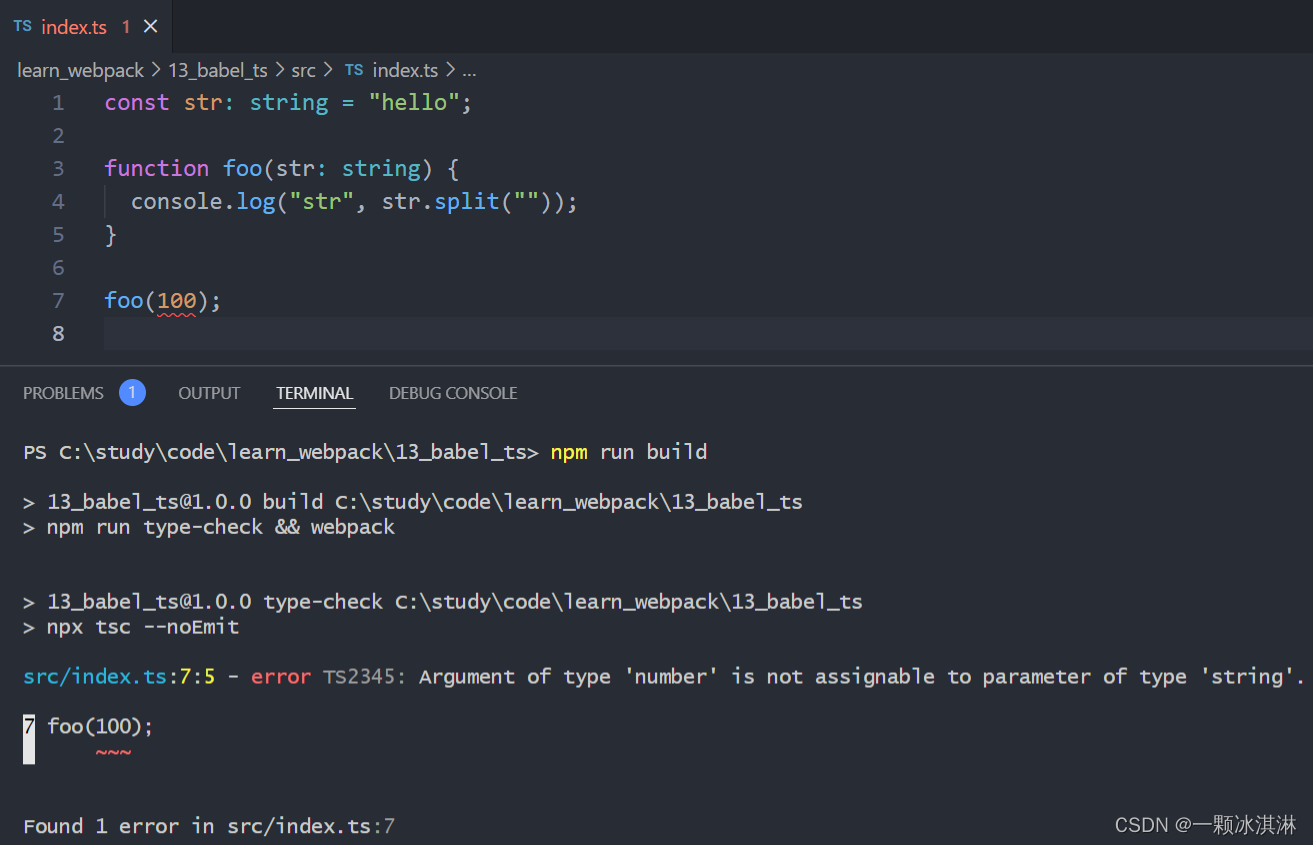Switch to the PROBLEMS panel tab
The image size is (1313, 845).
(63, 393)
